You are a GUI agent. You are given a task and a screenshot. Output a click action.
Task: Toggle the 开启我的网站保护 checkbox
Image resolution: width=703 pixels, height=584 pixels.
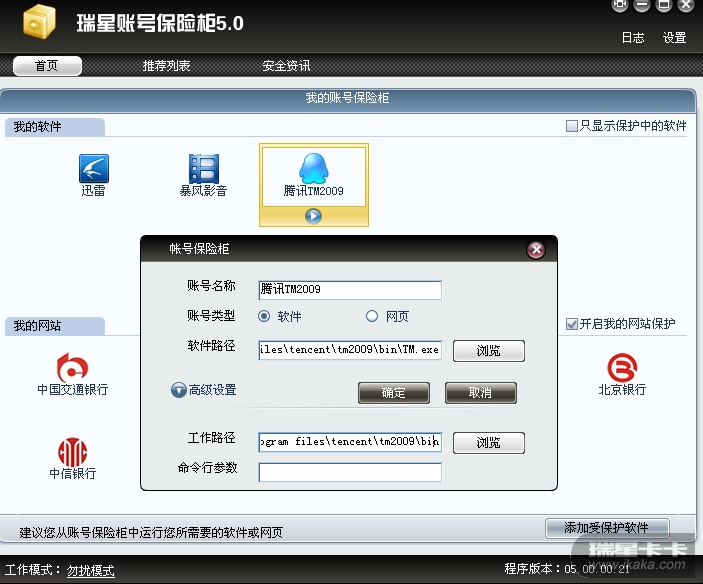(x=572, y=324)
